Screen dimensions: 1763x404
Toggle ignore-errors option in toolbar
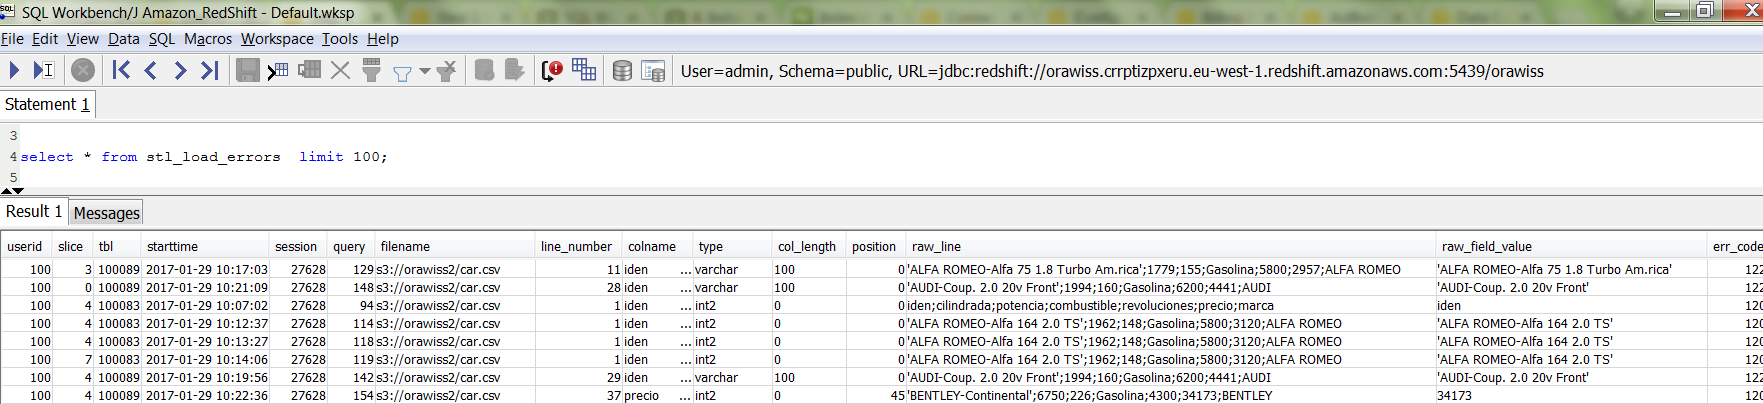(x=552, y=70)
